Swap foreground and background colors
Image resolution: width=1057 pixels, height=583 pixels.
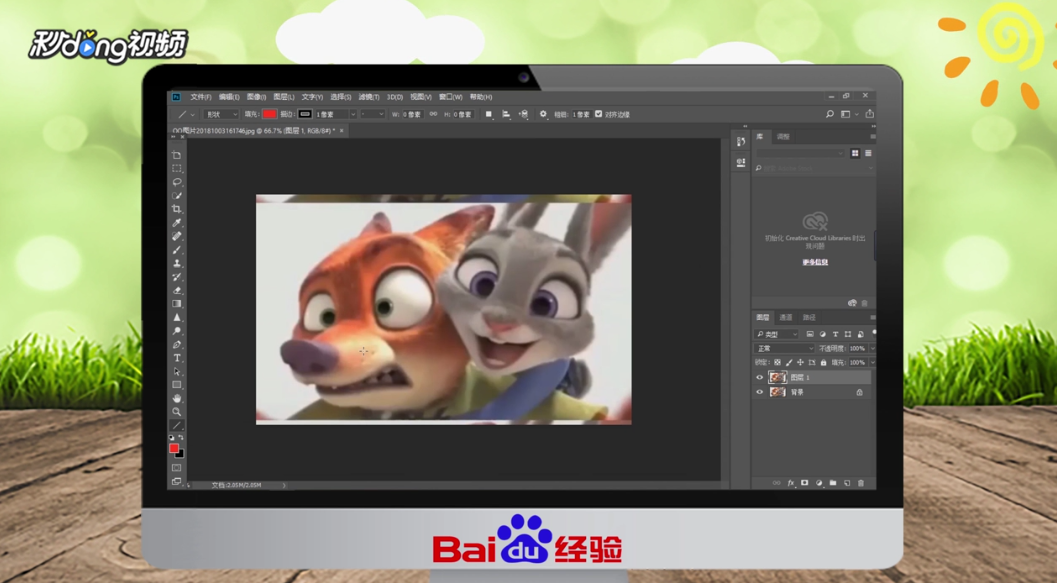click(x=181, y=437)
